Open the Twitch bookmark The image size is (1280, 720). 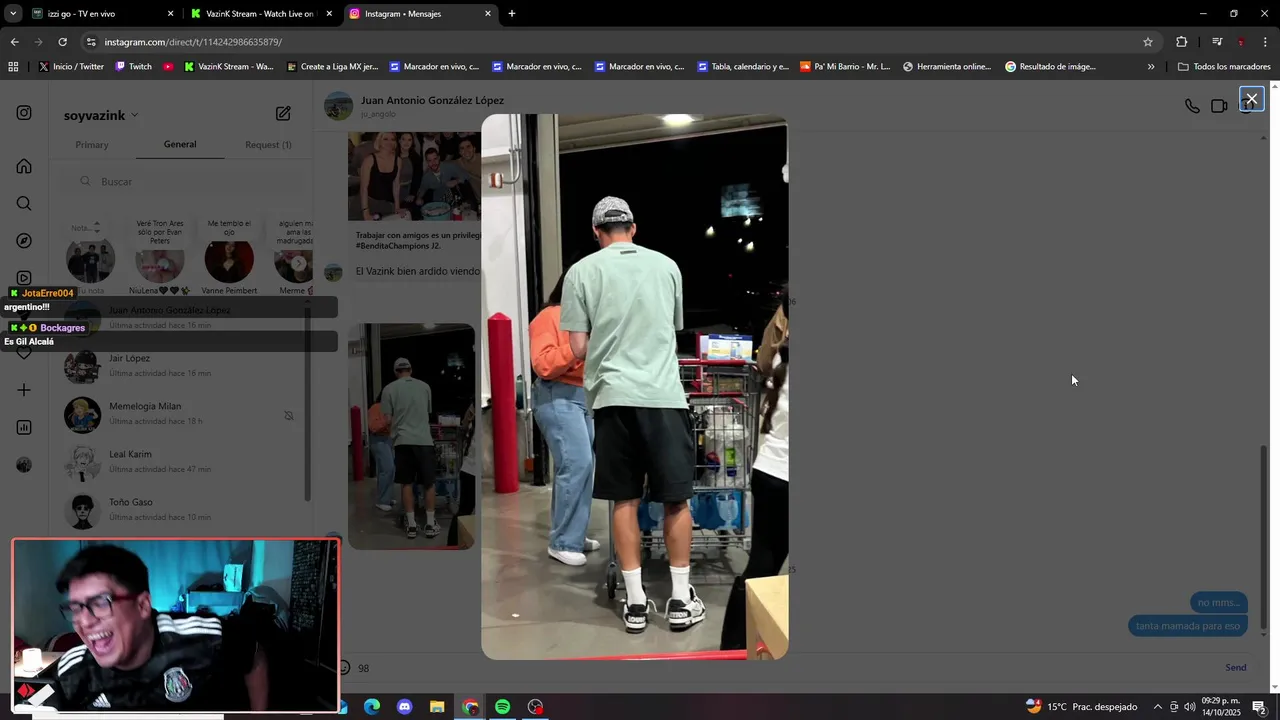[134, 67]
